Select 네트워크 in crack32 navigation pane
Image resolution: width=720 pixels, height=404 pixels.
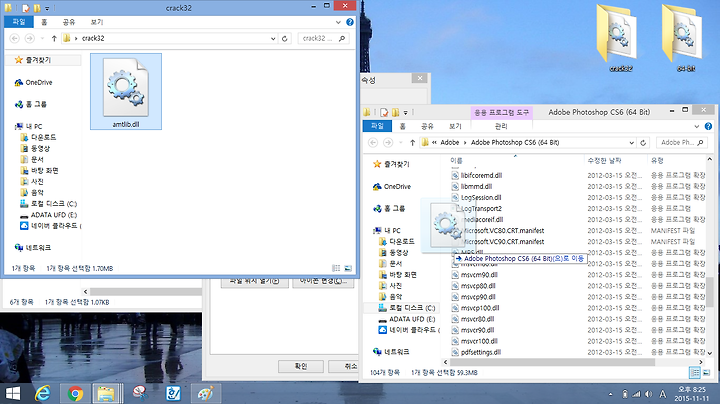click(33, 247)
